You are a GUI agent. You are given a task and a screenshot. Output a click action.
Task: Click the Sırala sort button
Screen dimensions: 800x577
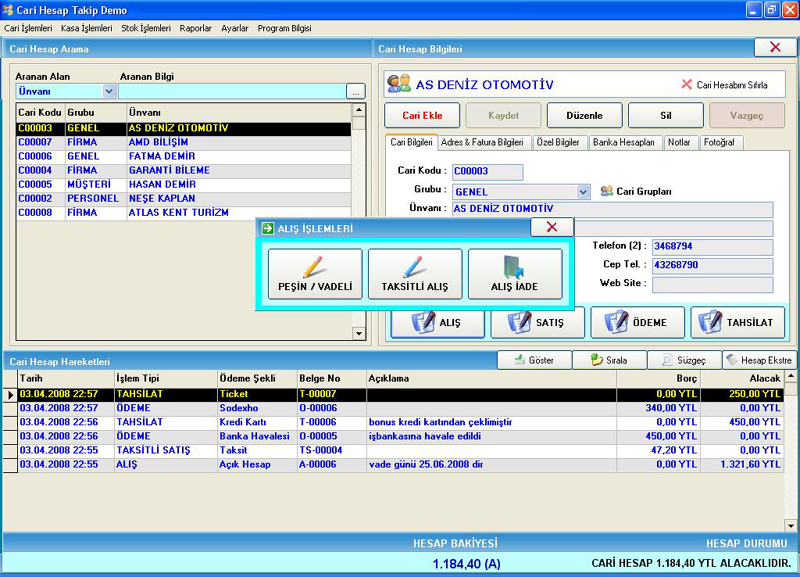609,360
